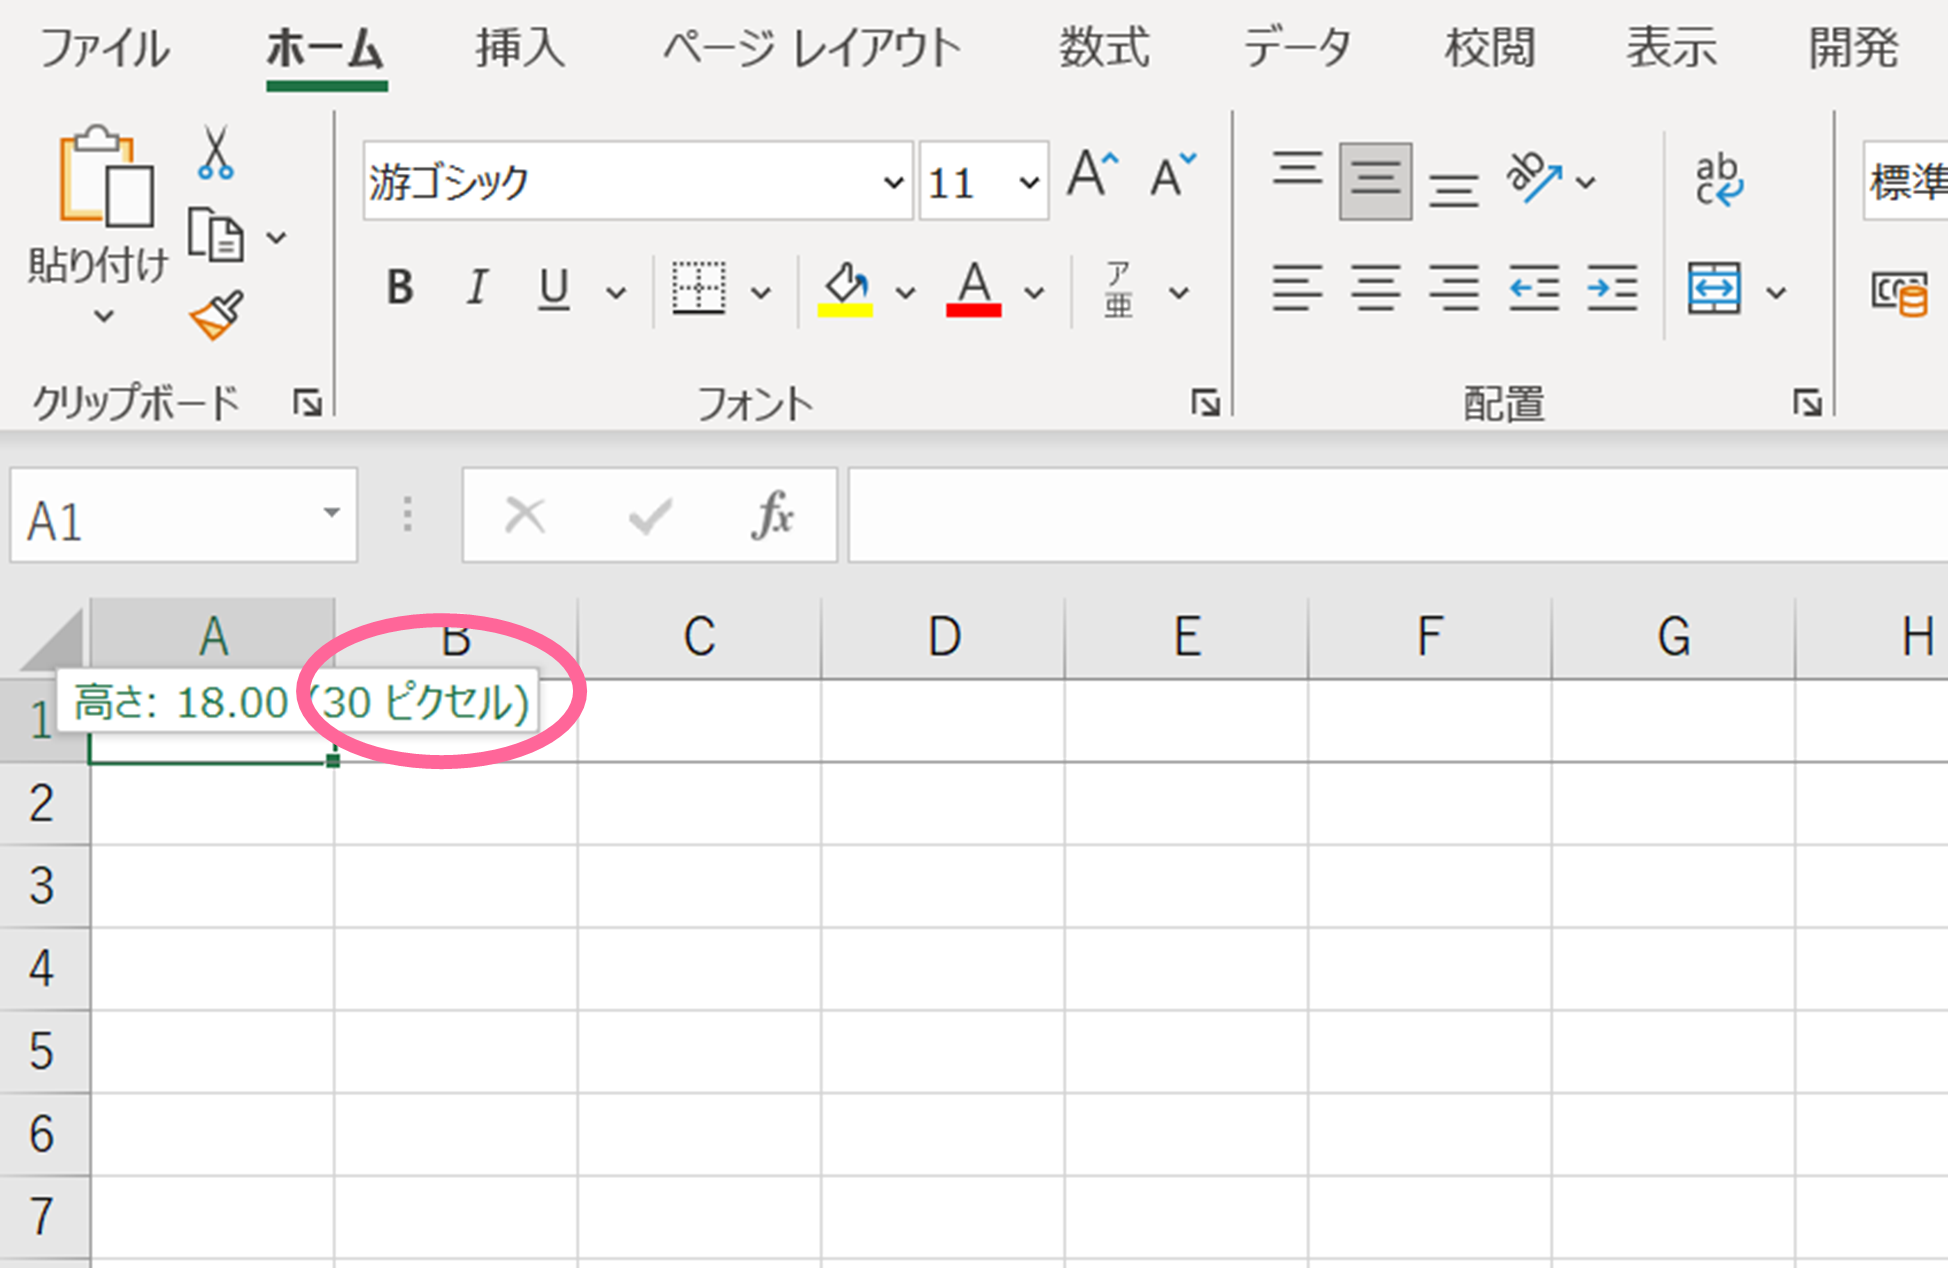
Task: Open the 游ゴシック font name dropdown
Action: tap(893, 182)
